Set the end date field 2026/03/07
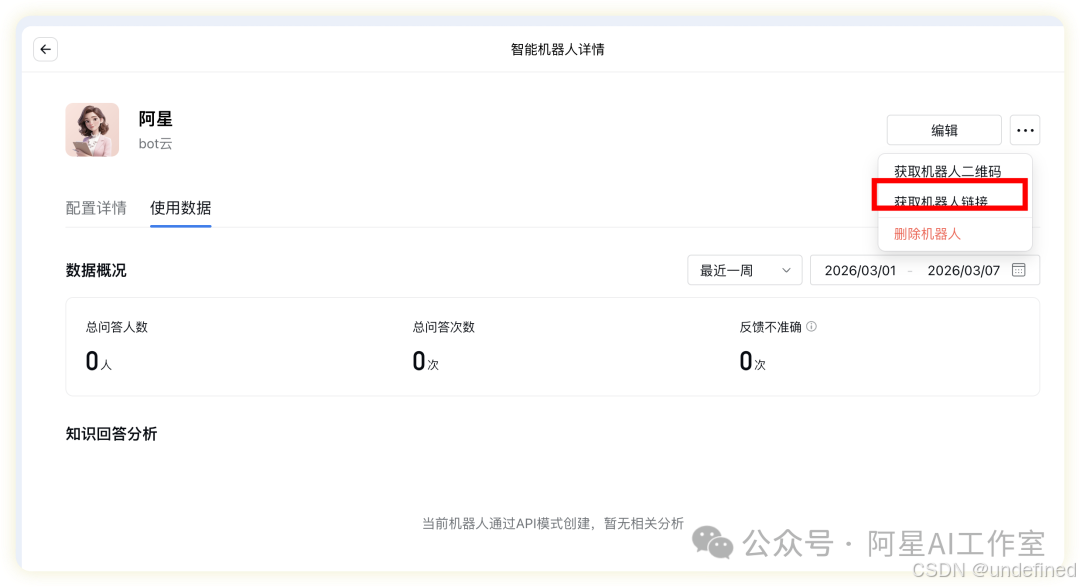 [964, 271]
